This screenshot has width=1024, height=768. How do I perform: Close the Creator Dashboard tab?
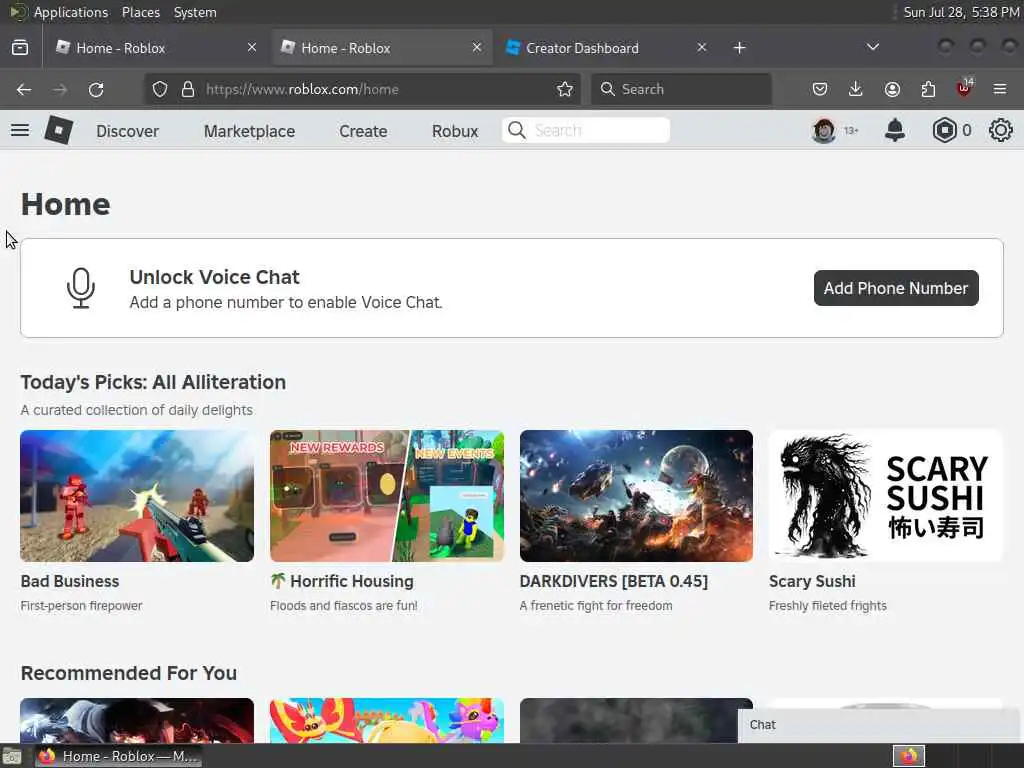point(701,48)
